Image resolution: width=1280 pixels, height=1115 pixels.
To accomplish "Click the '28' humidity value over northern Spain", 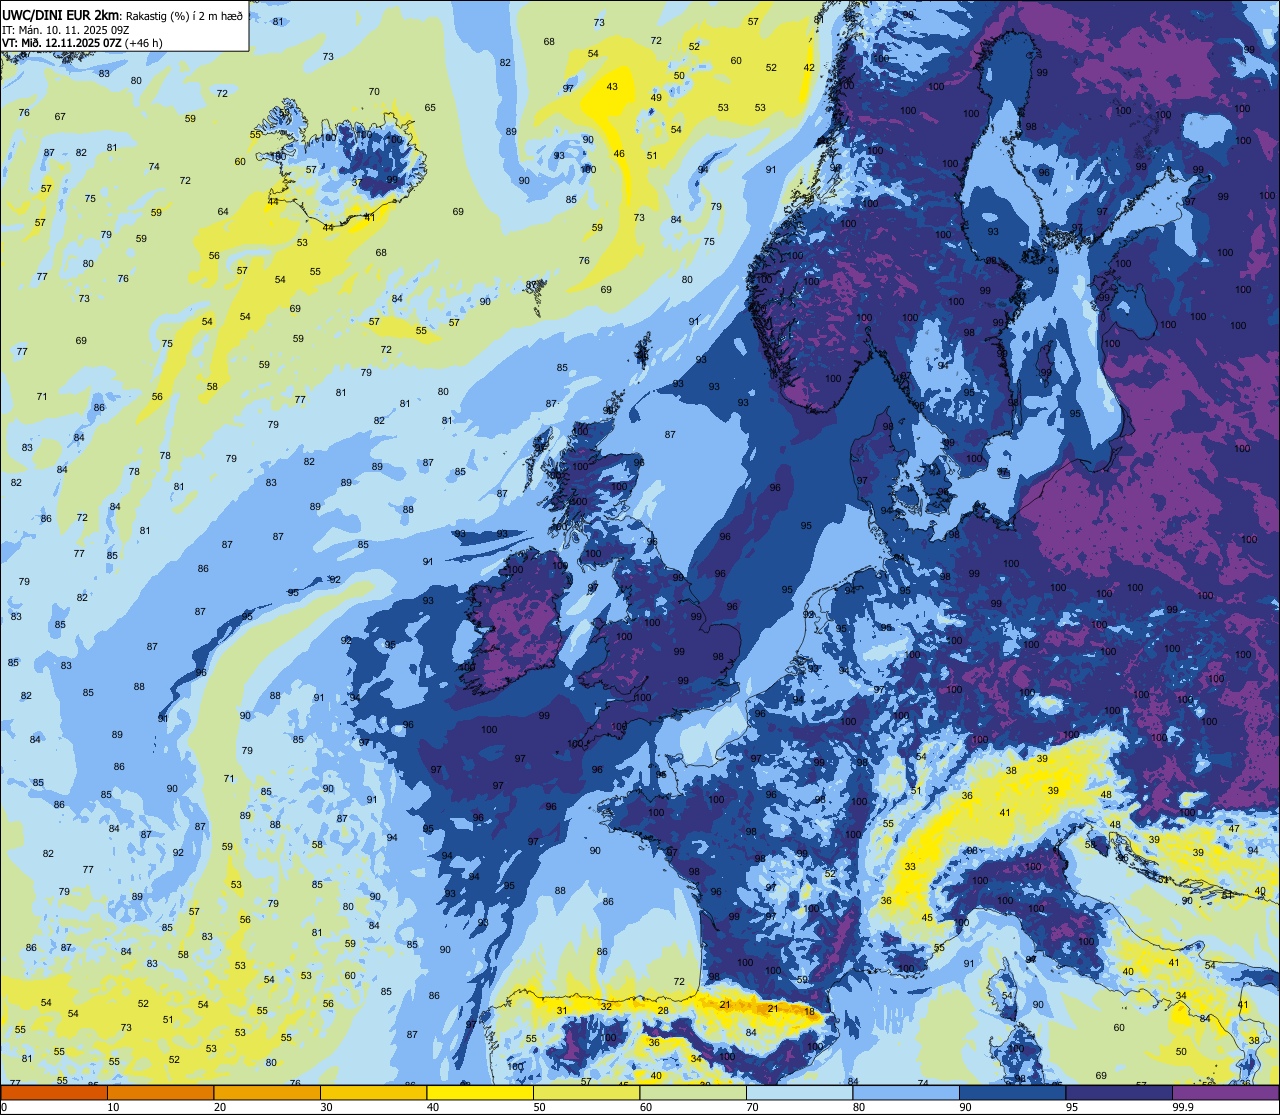I will coord(663,1011).
